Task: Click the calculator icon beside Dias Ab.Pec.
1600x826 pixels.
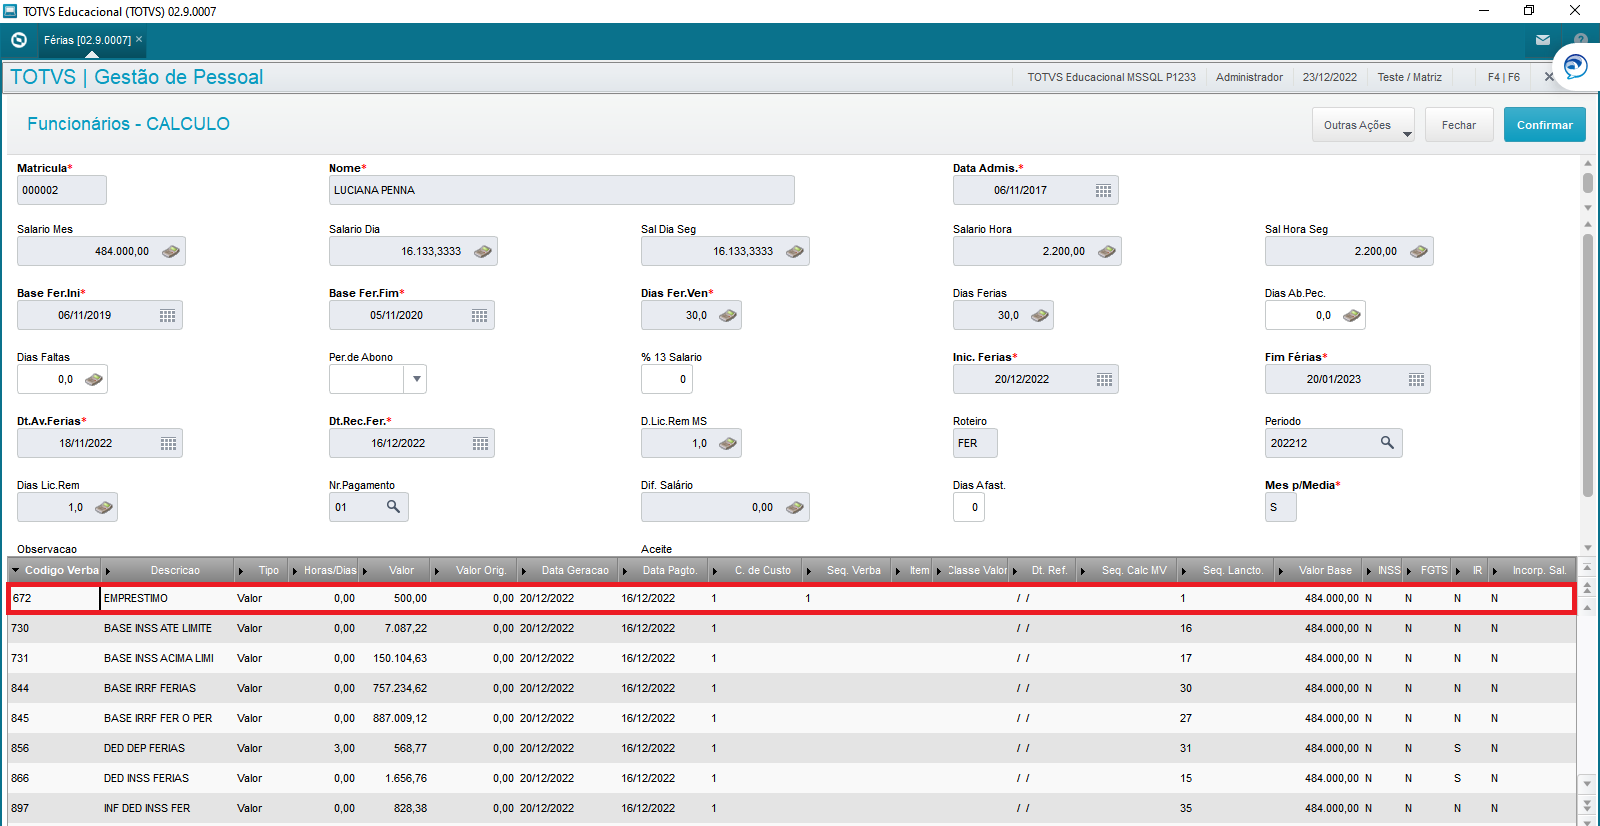Action: tap(1352, 315)
